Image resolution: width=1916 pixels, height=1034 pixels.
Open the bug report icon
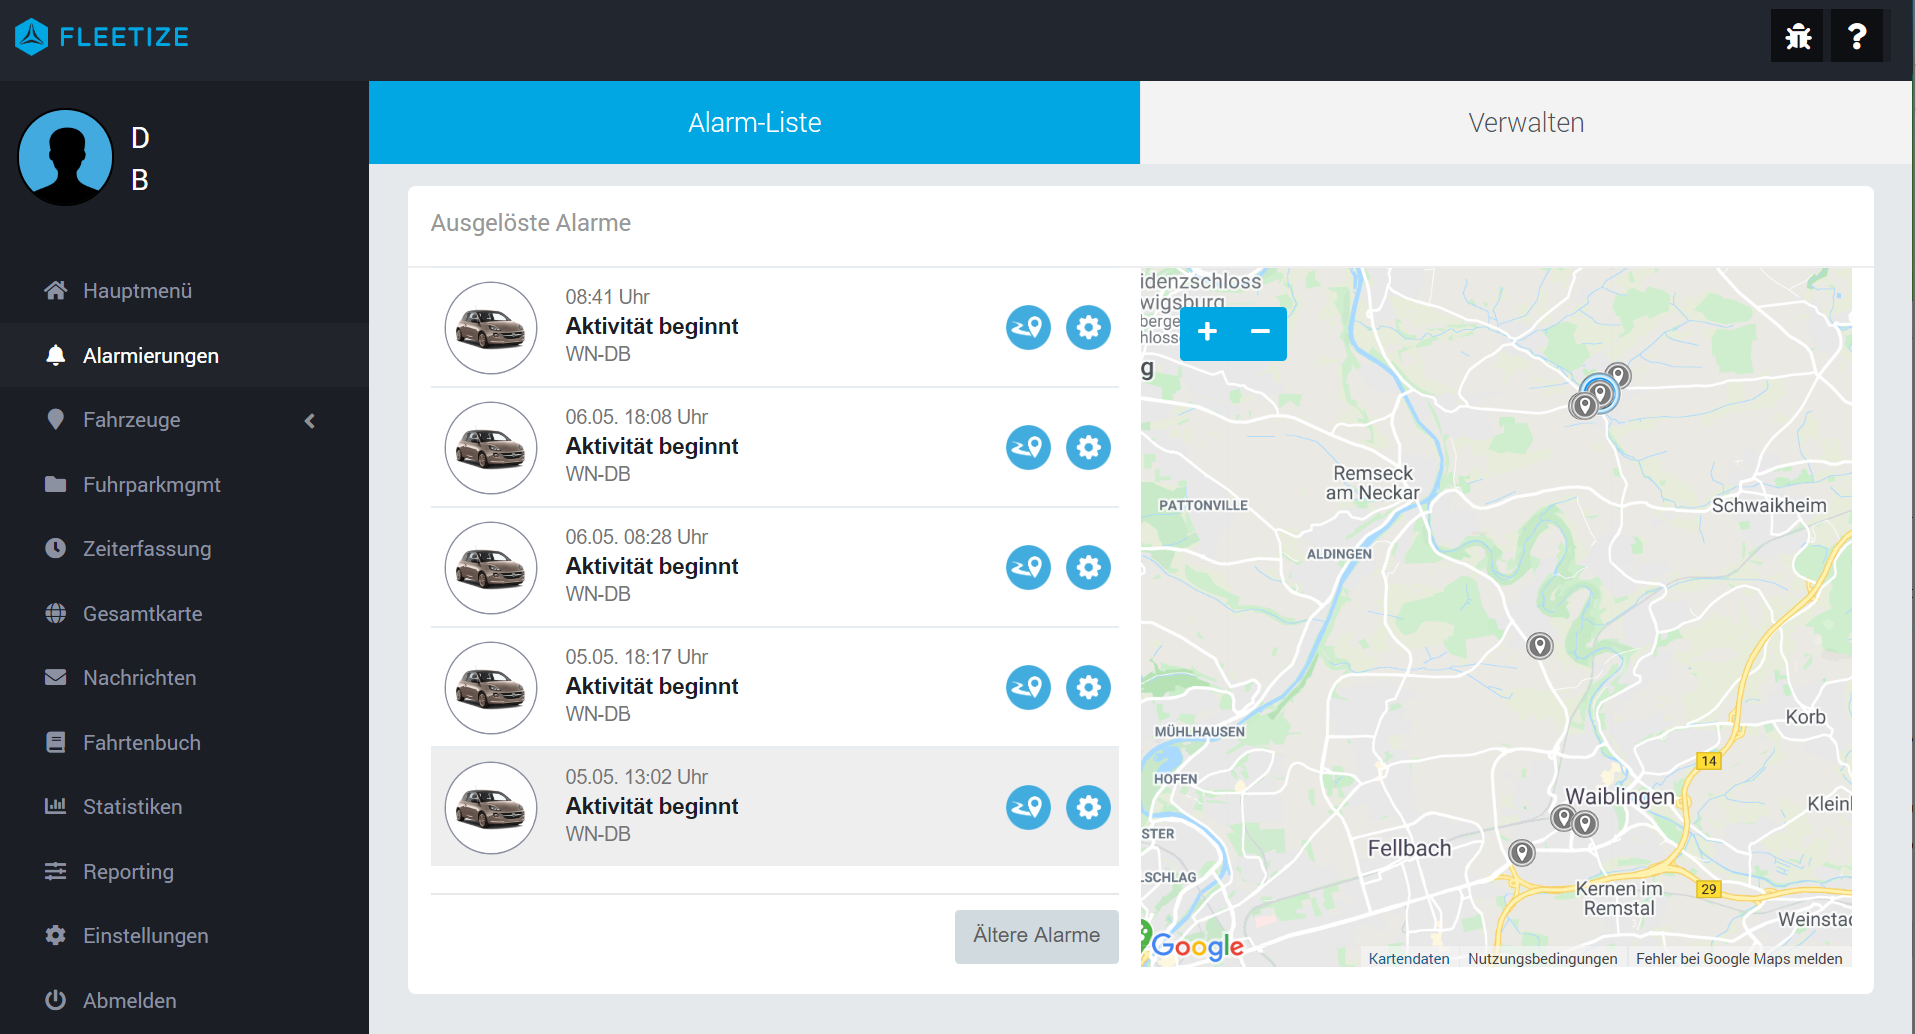1797,36
